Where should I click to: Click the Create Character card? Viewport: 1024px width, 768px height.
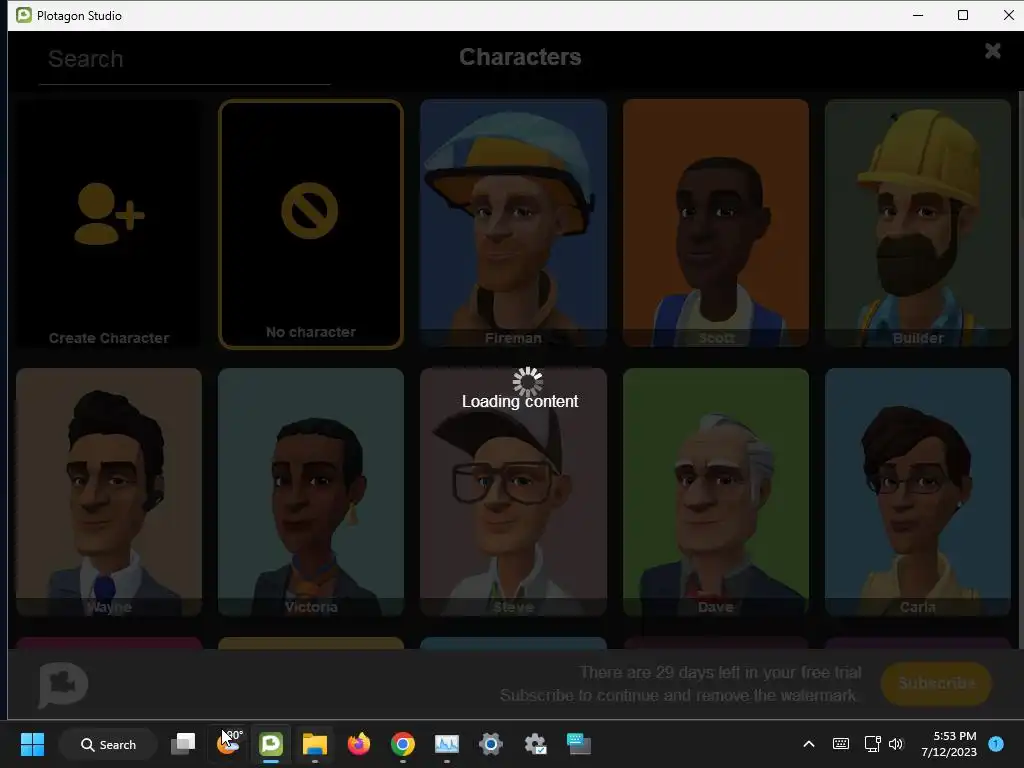click(109, 223)
